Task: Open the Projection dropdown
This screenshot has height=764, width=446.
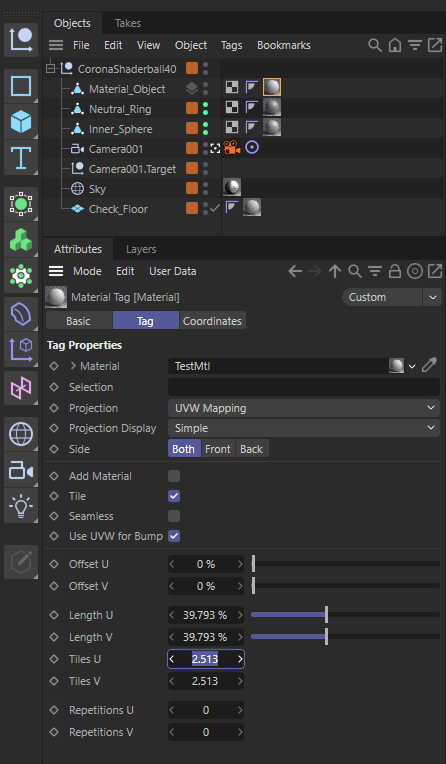Action: pos(304,408)
